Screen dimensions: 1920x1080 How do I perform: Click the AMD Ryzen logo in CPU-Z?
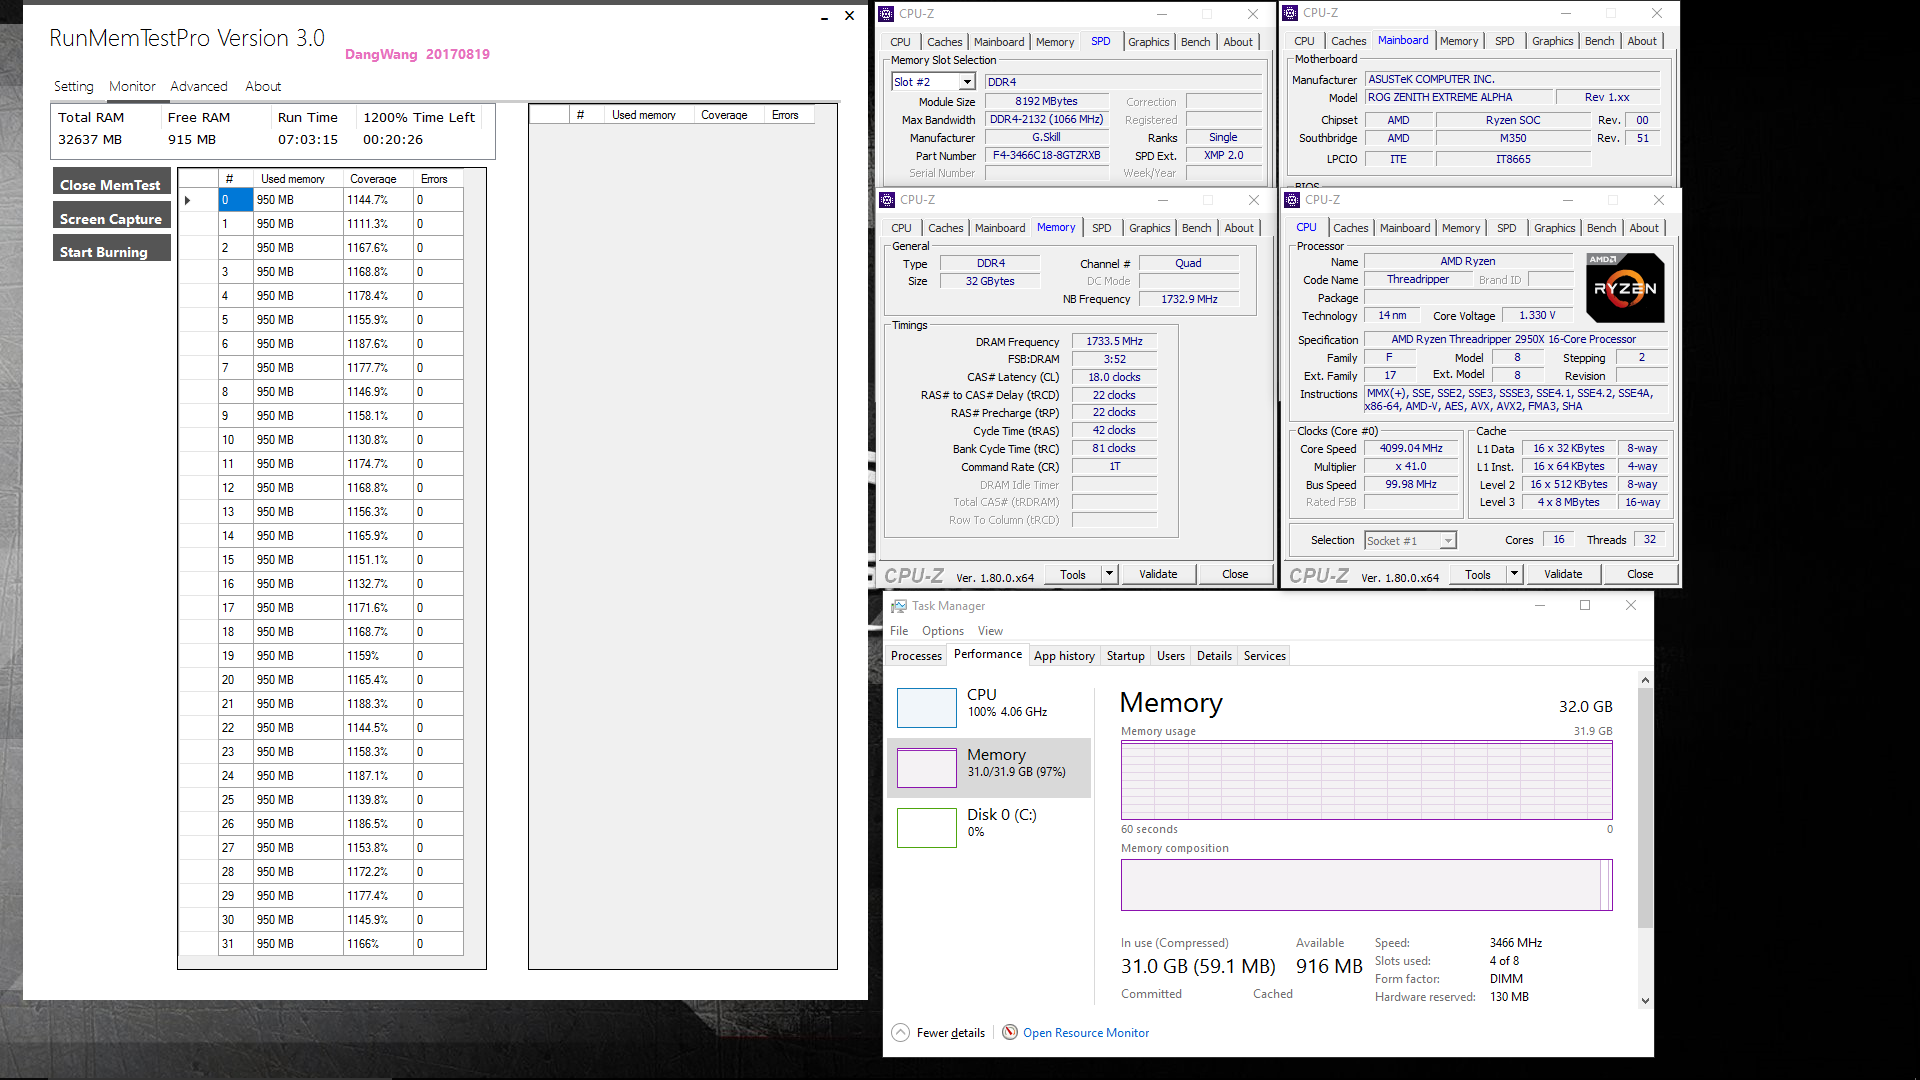point(1623,288)
